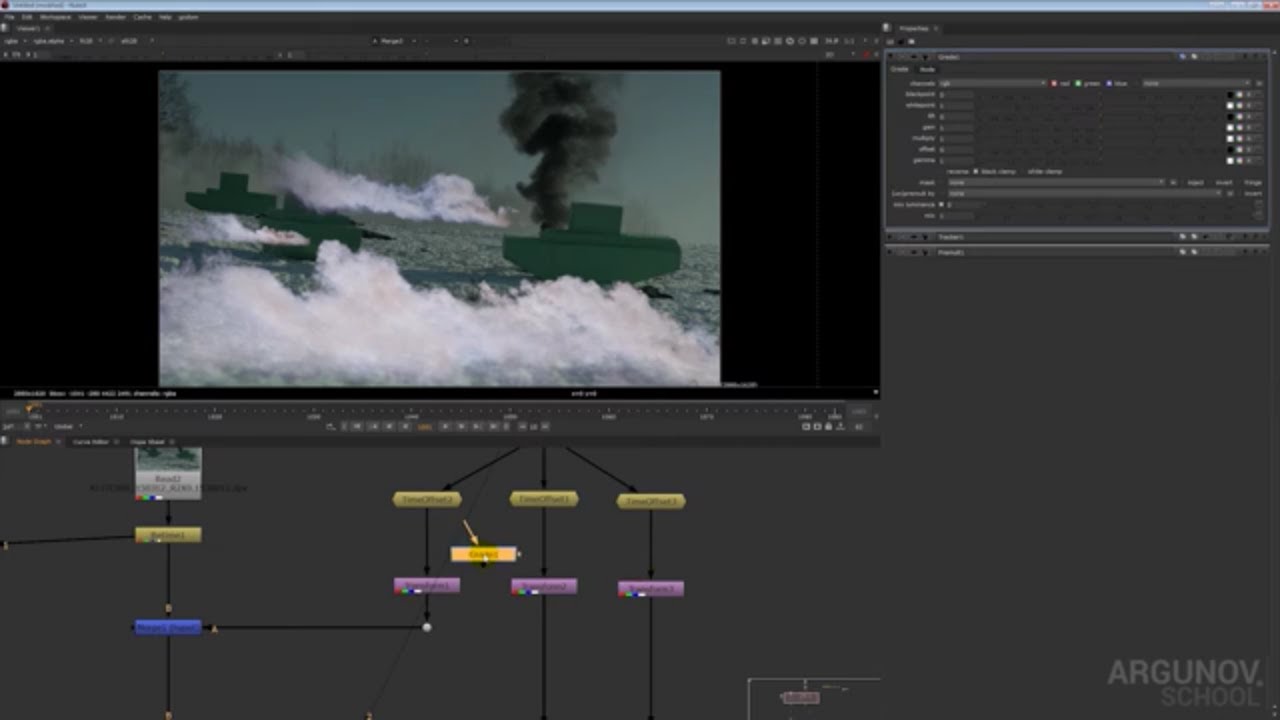This screenshot has height=720, width=1280.
Task: Select the TimeOffset1 node
Action: [x=543, y=498]
